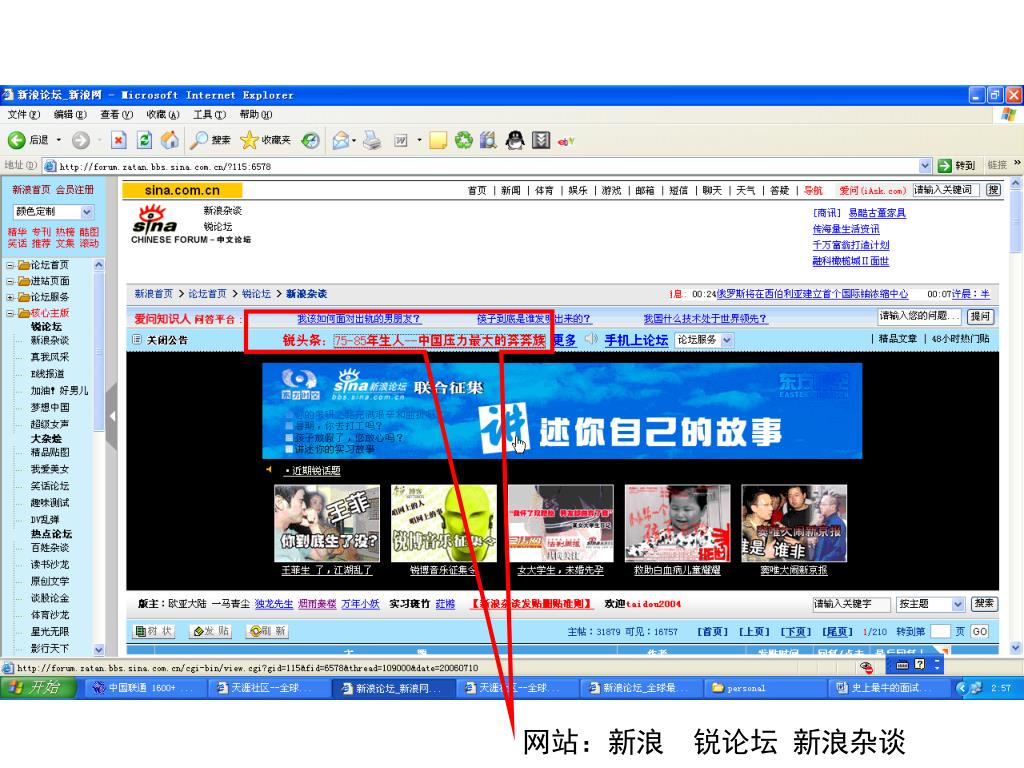Screen dimensions: 1024x768
Task: Click the 手机上论坛 link
Action: point(636,340)
